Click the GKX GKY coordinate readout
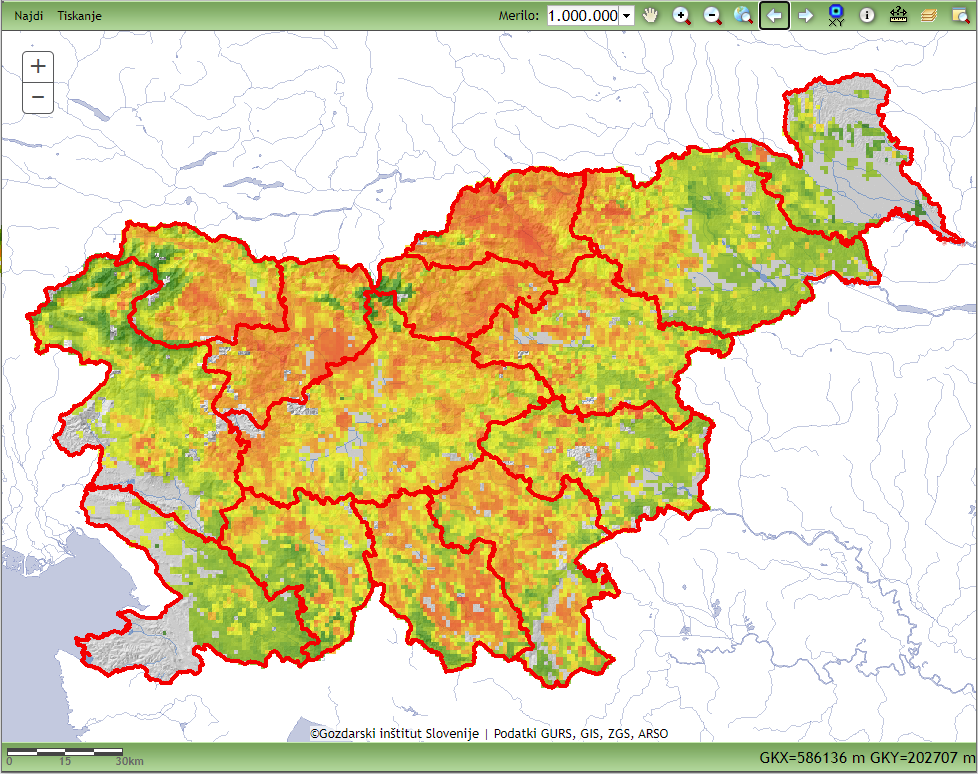 pyautogui.click(x=866, y=758)
